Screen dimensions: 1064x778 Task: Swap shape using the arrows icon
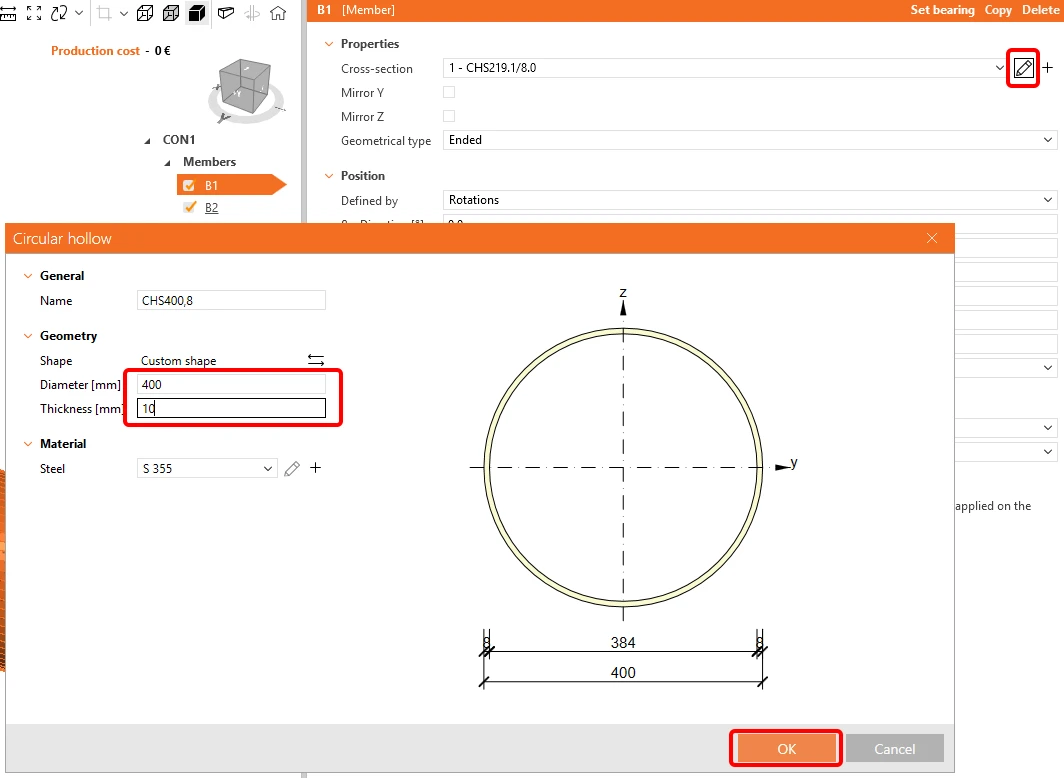[x=316, y=360]
